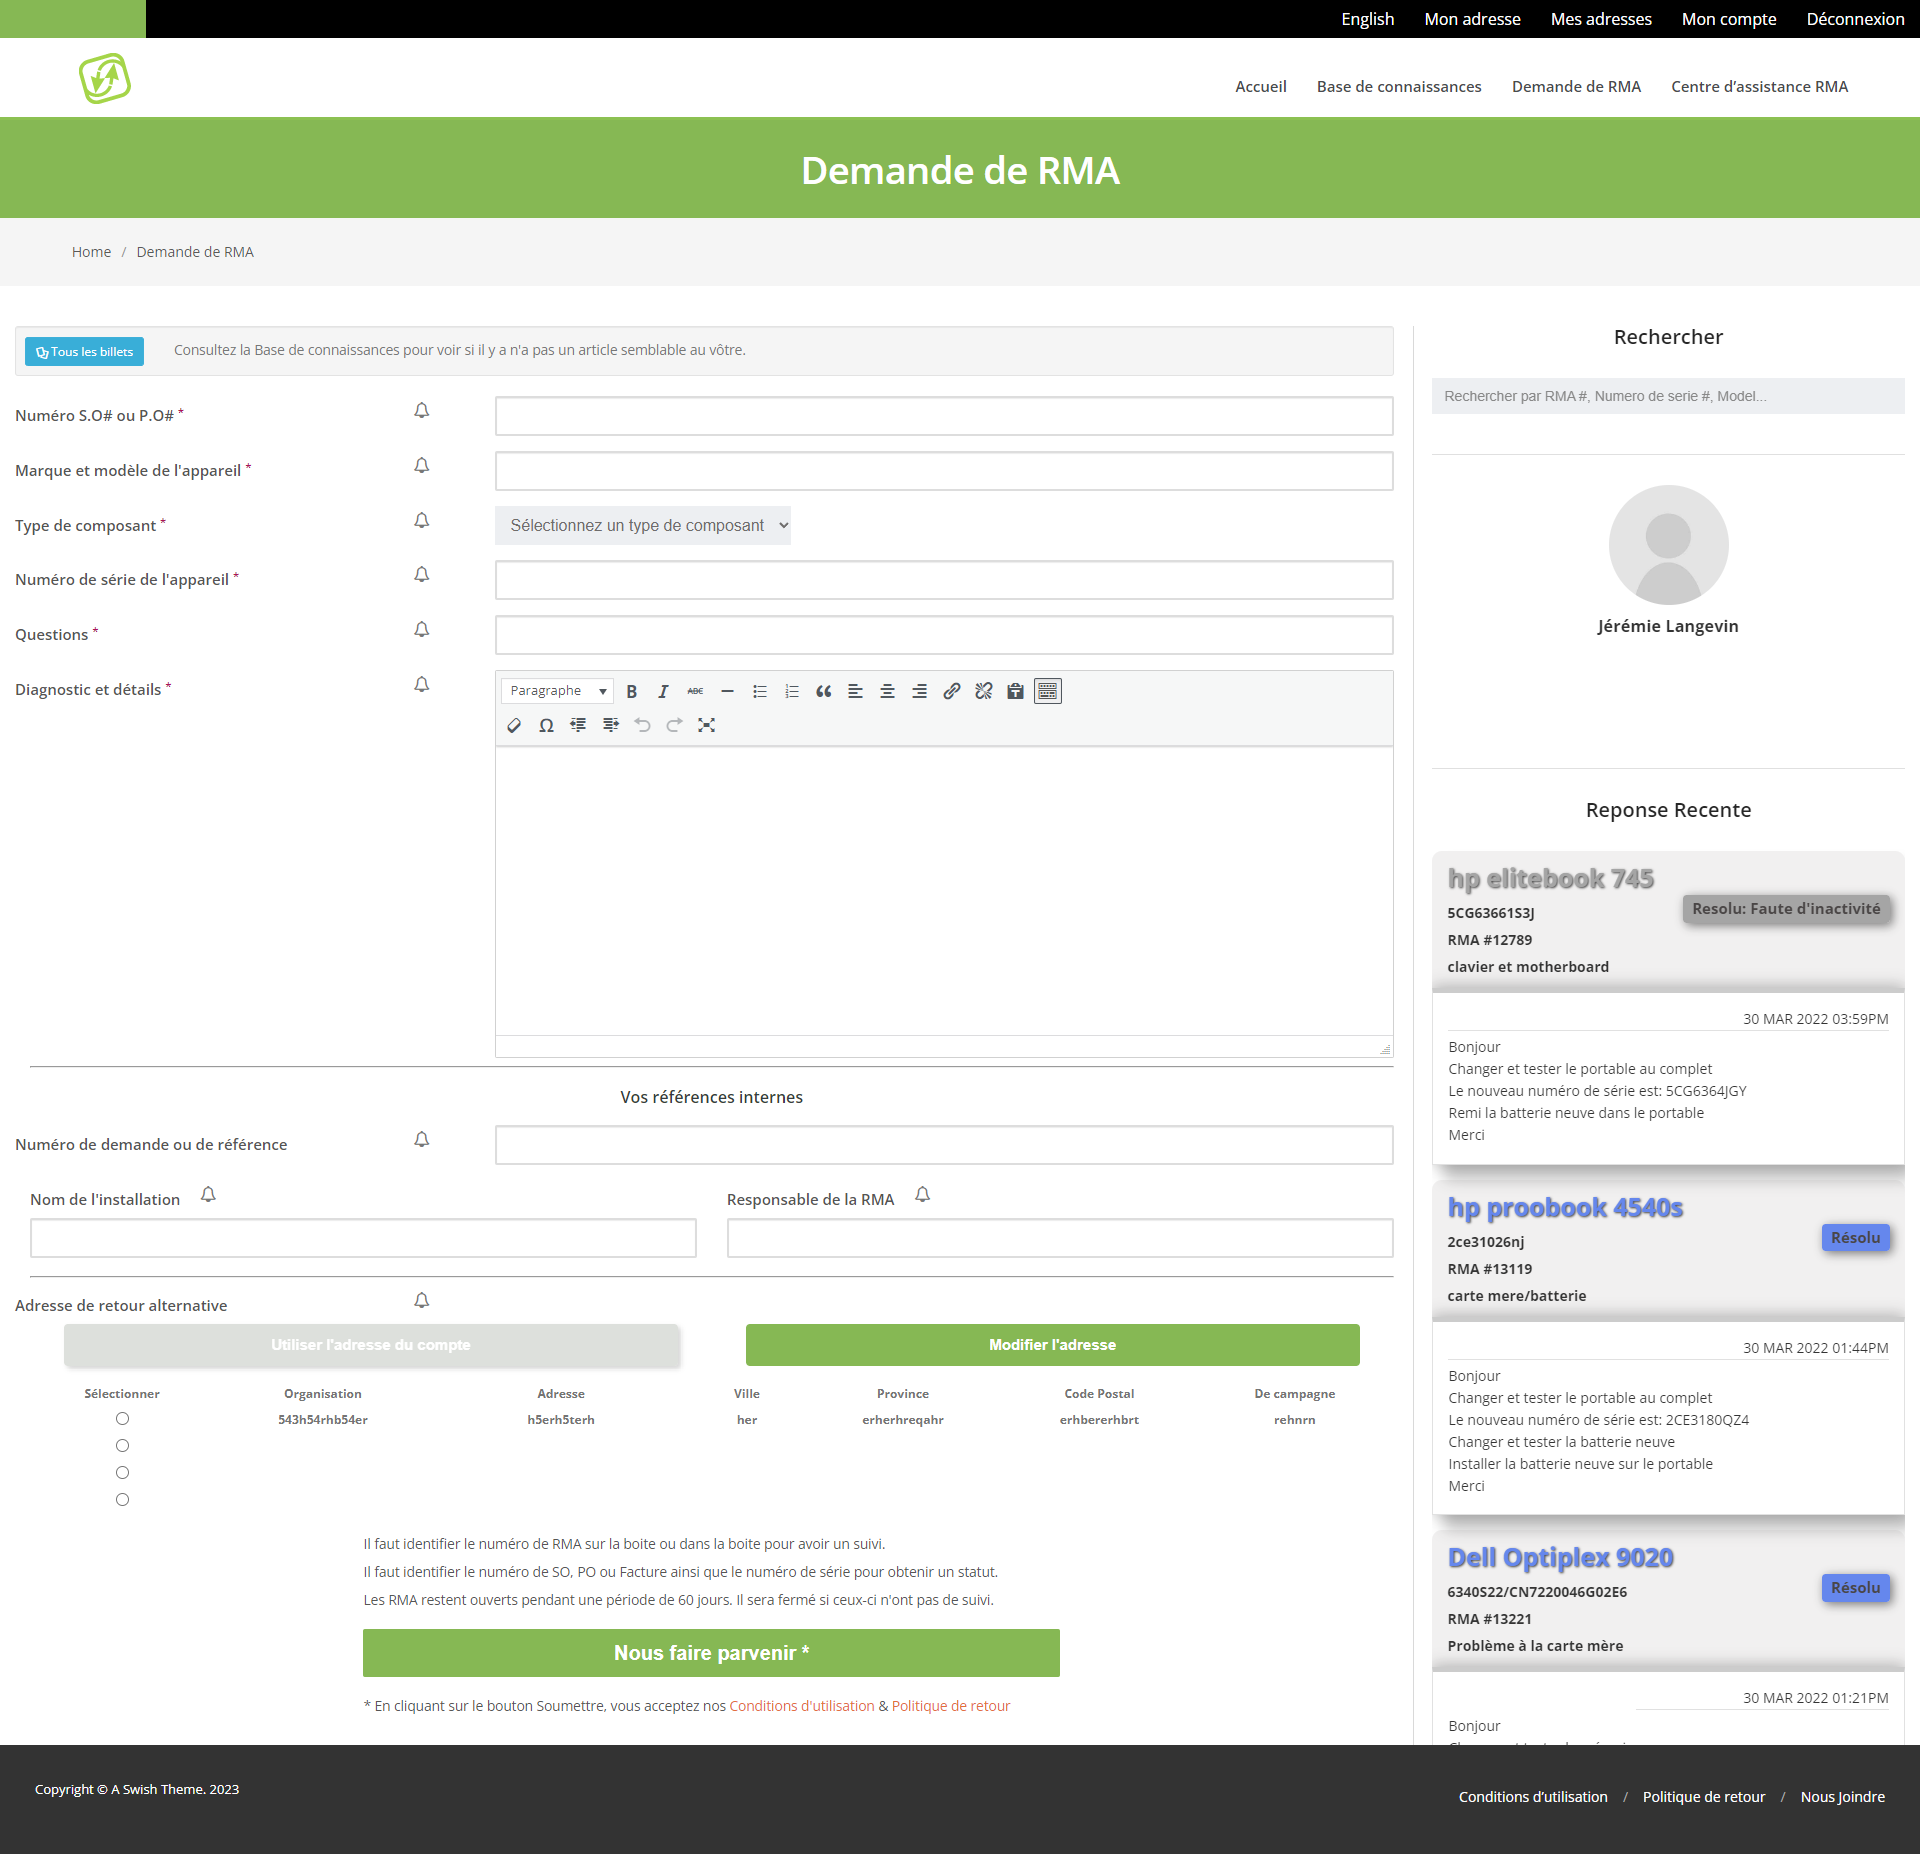The width and height of the screenshot is (1920, 1854).
Task: Apply strikethrough (ABC) formatting
Action: pyautogui.click(x=695, y=691)
